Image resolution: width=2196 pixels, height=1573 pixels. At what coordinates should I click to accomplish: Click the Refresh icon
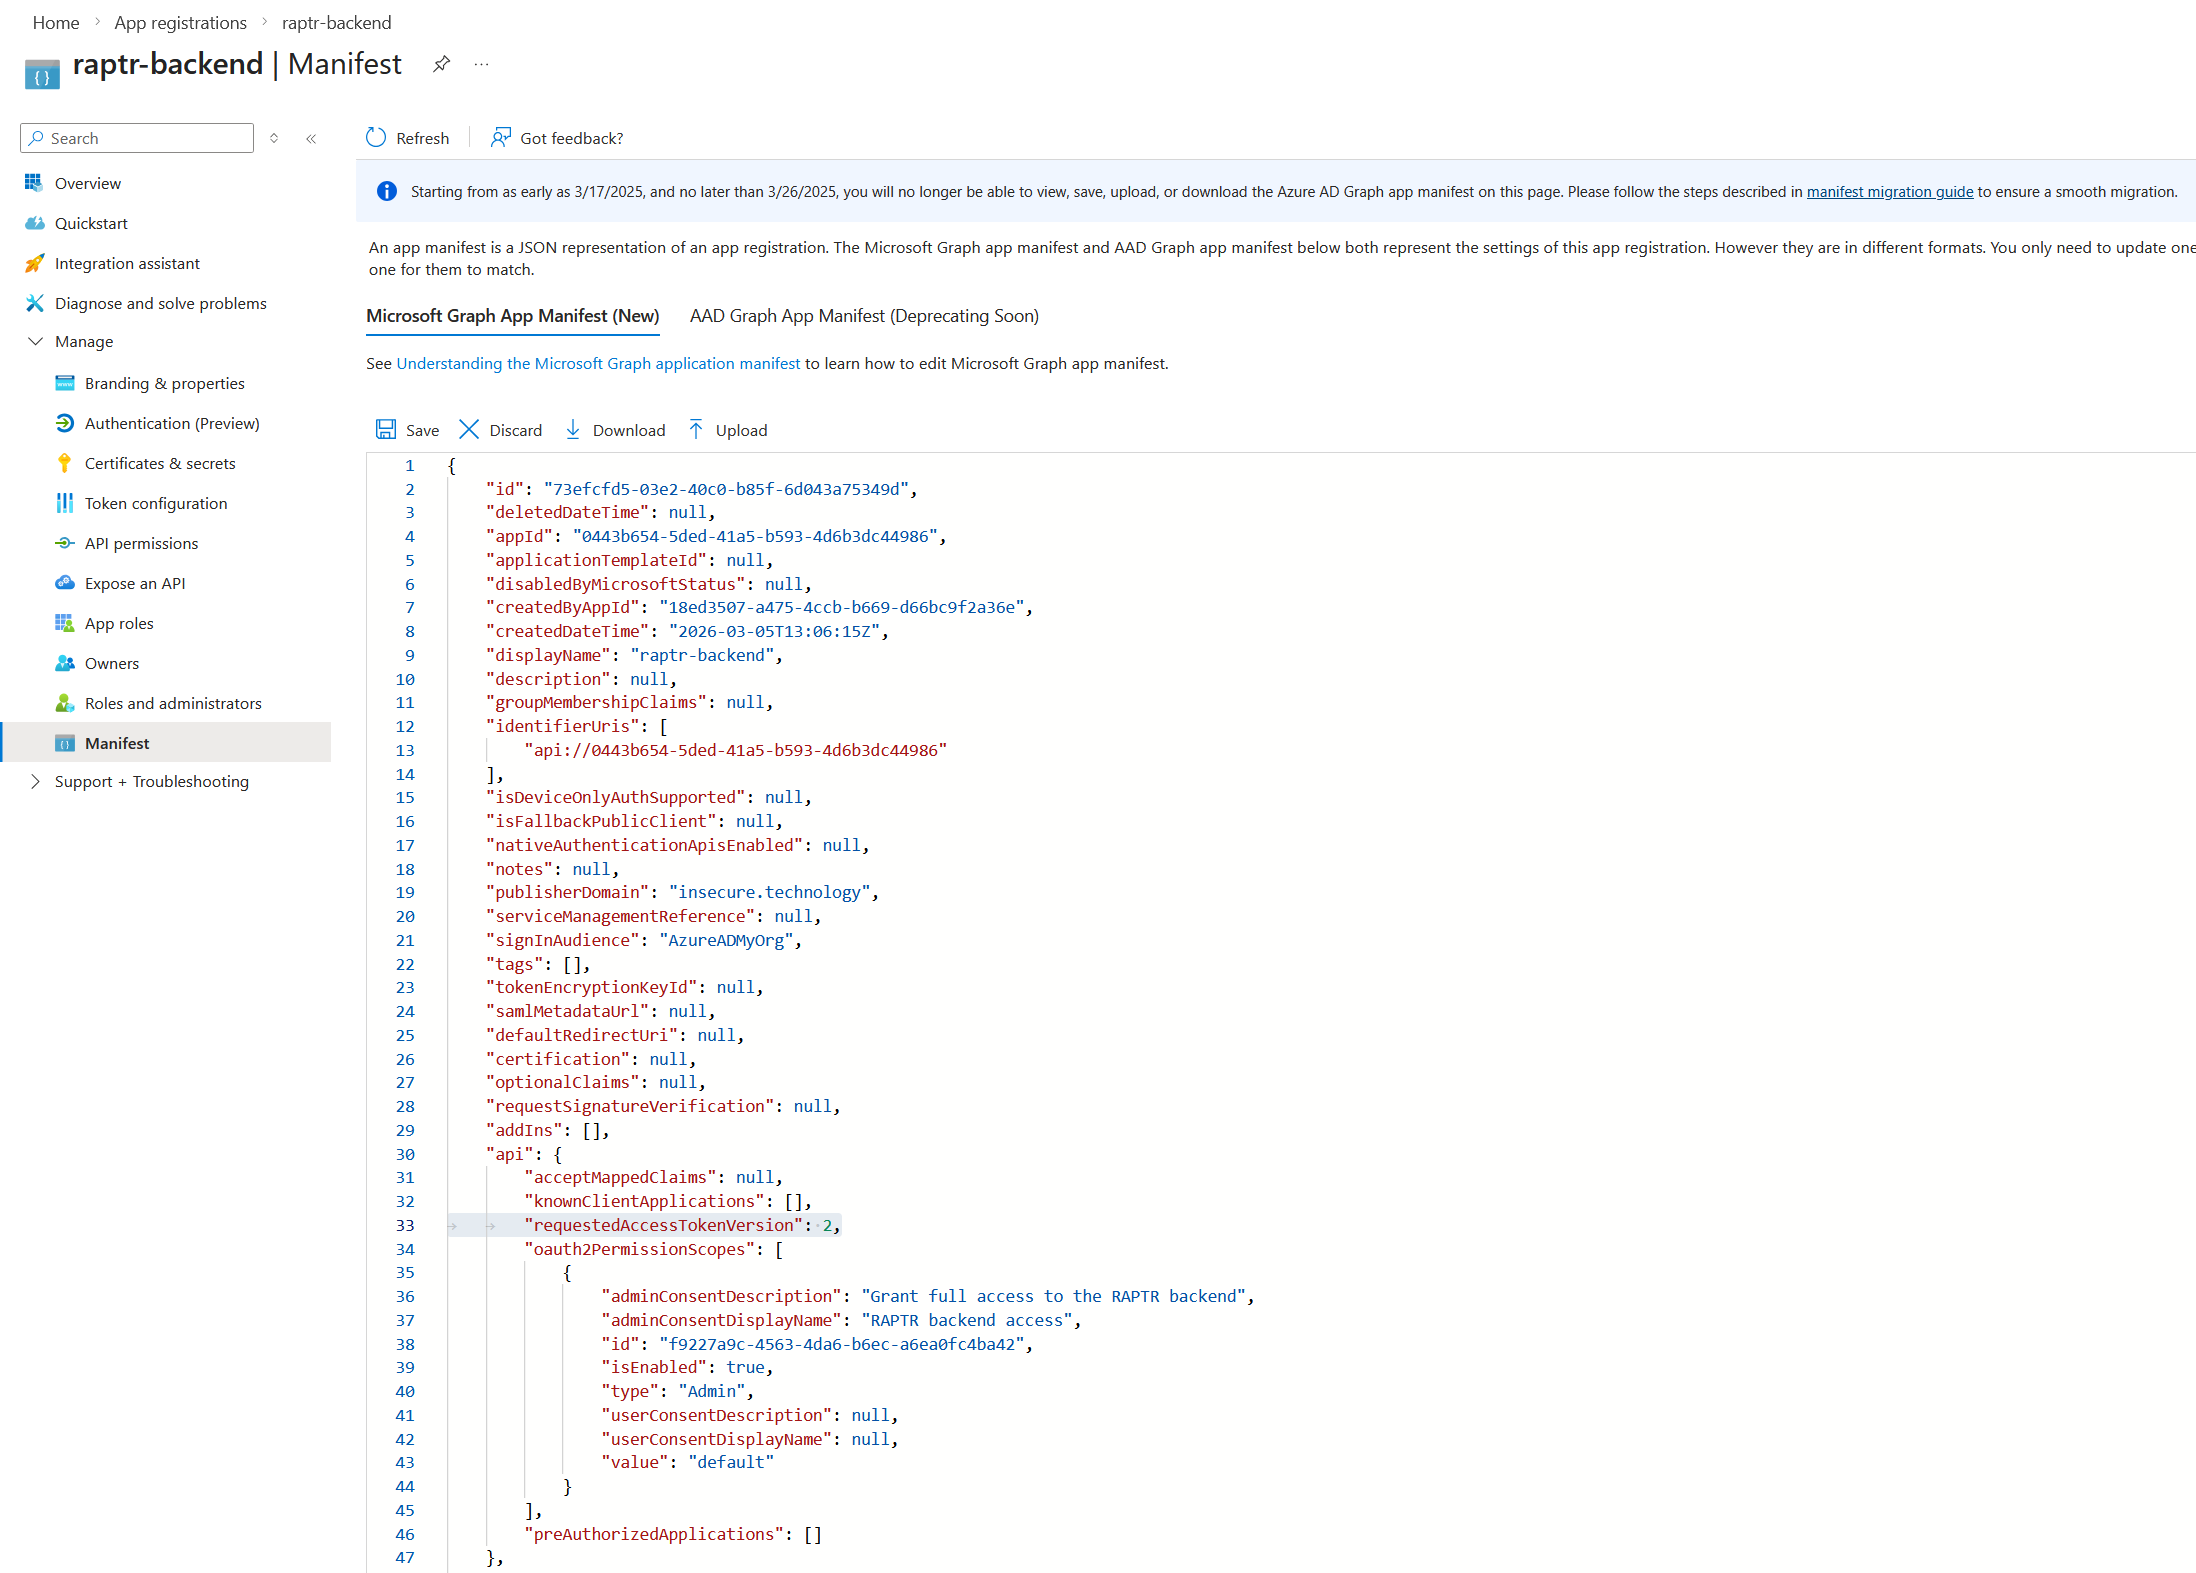click(x=376, y=138)
